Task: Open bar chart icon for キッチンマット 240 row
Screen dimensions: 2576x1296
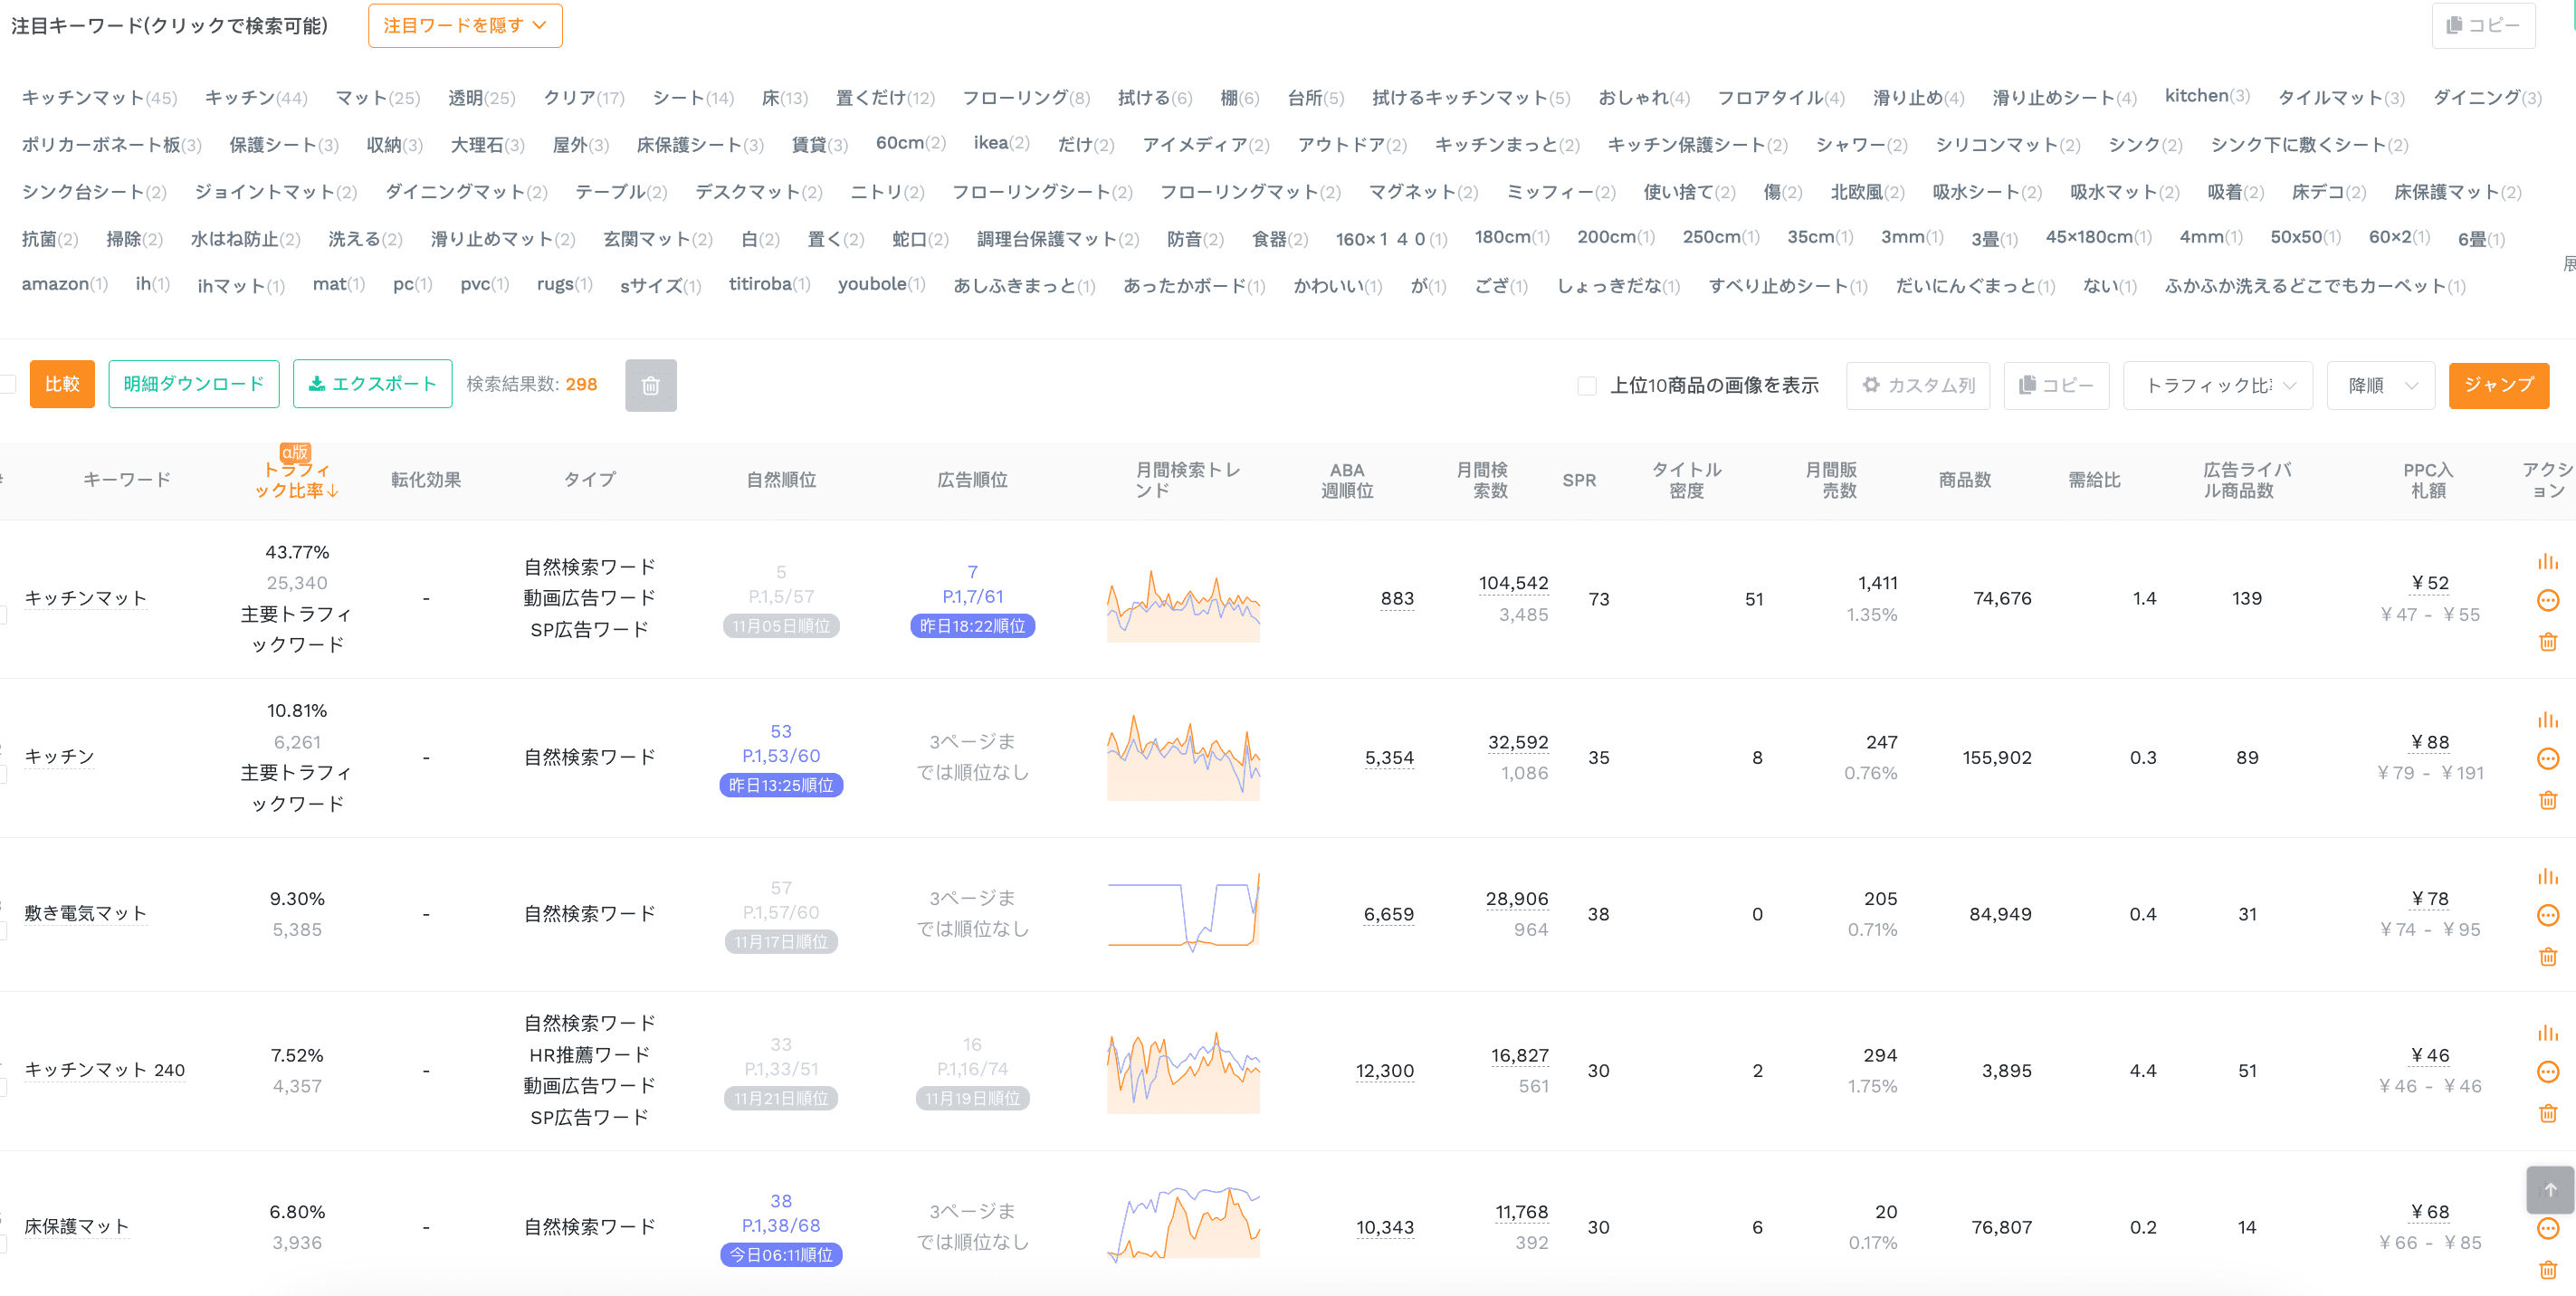Action: pos(2547,1033)
